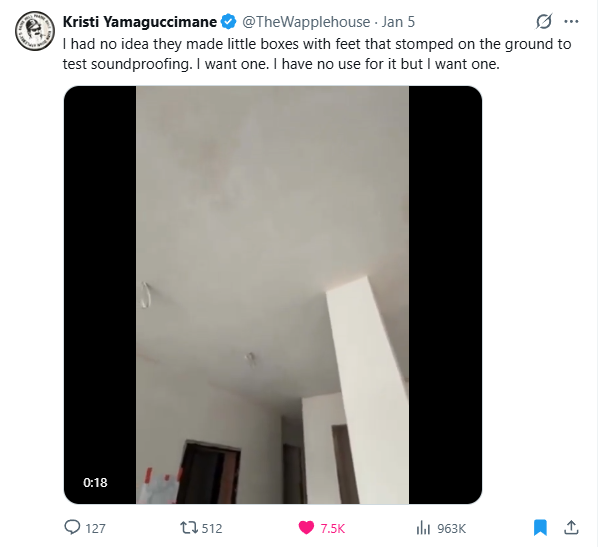Share the post using upload arrow icon
This screenshot has height=547, width=601.
571,528
